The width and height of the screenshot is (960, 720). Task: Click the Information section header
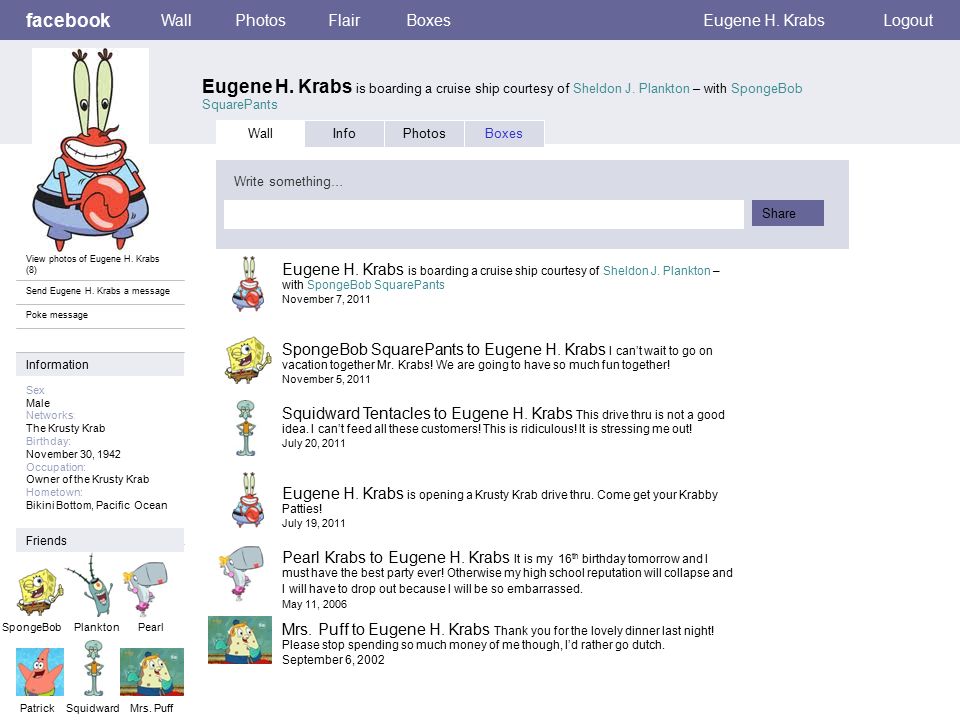pos(100,365)
